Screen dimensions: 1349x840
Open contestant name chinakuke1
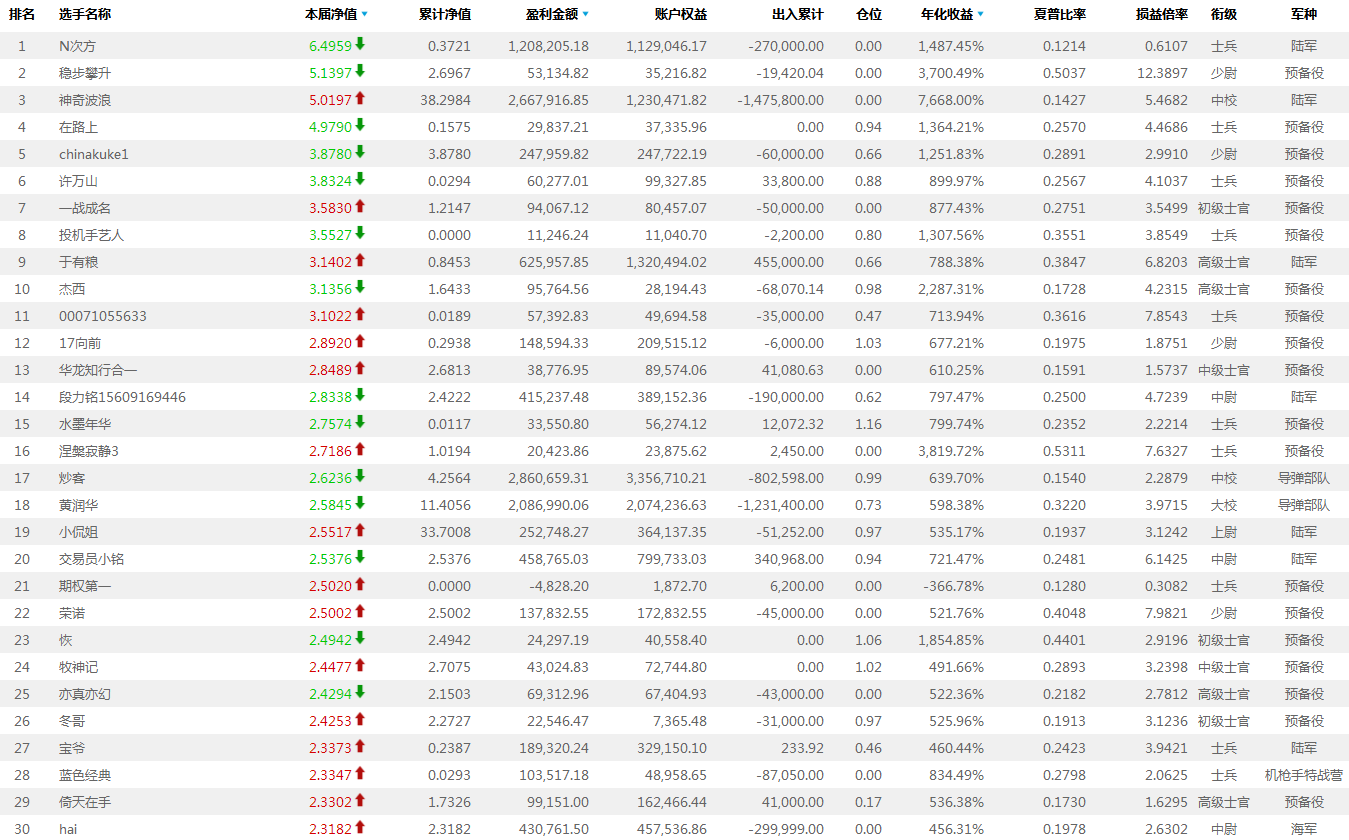point(94,154)
